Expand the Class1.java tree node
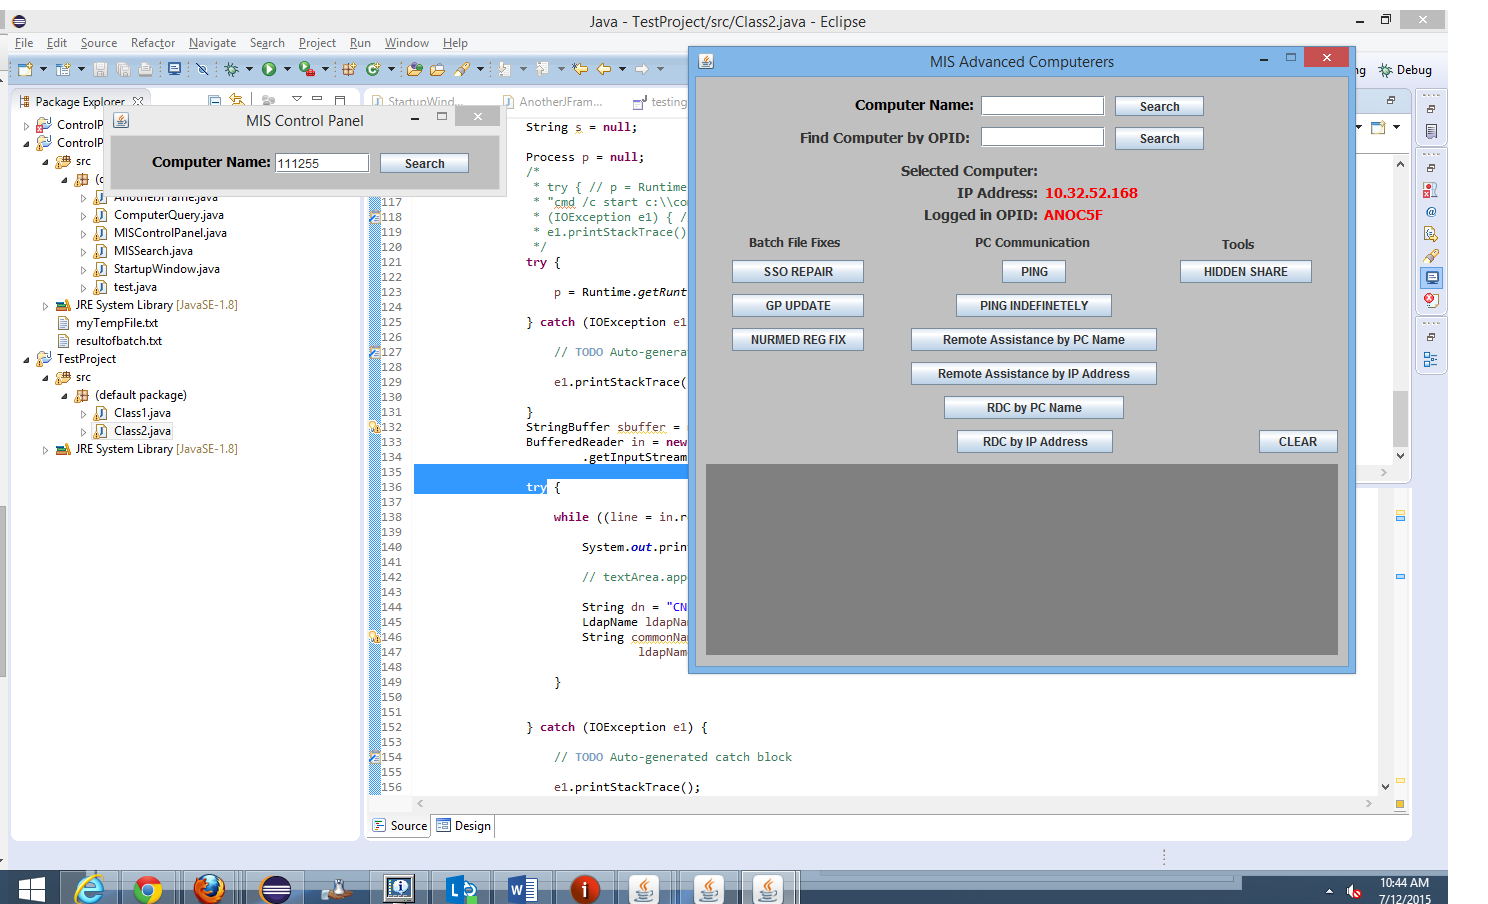Screen dimensions: 1488x904 pyautogui.click(x=83, y=414)
